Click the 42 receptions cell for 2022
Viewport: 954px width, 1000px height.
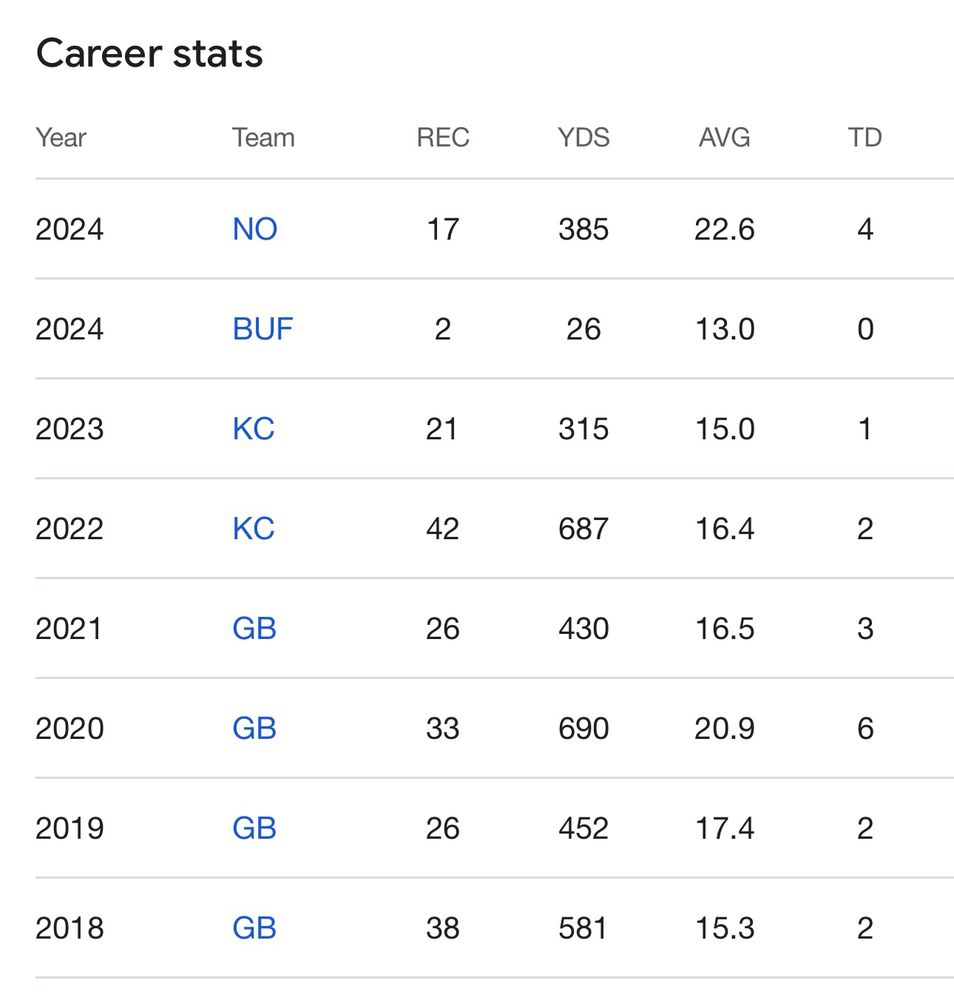(x=443, y=529)
